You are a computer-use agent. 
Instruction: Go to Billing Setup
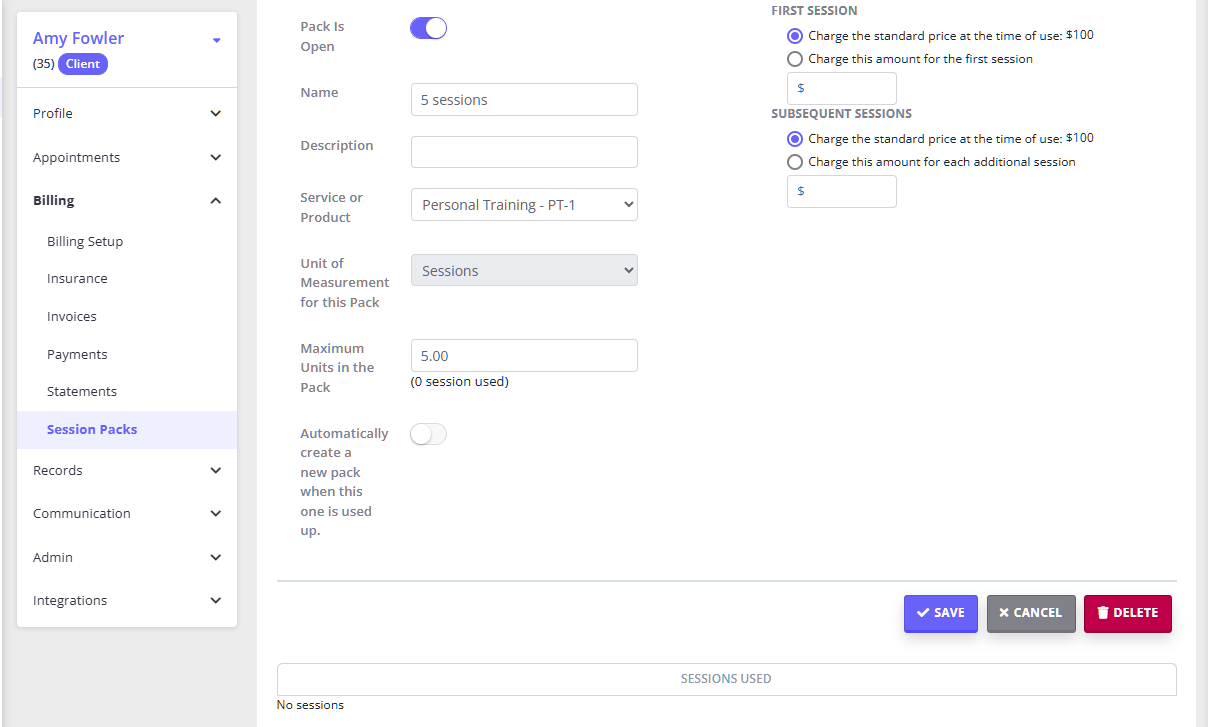85,242
